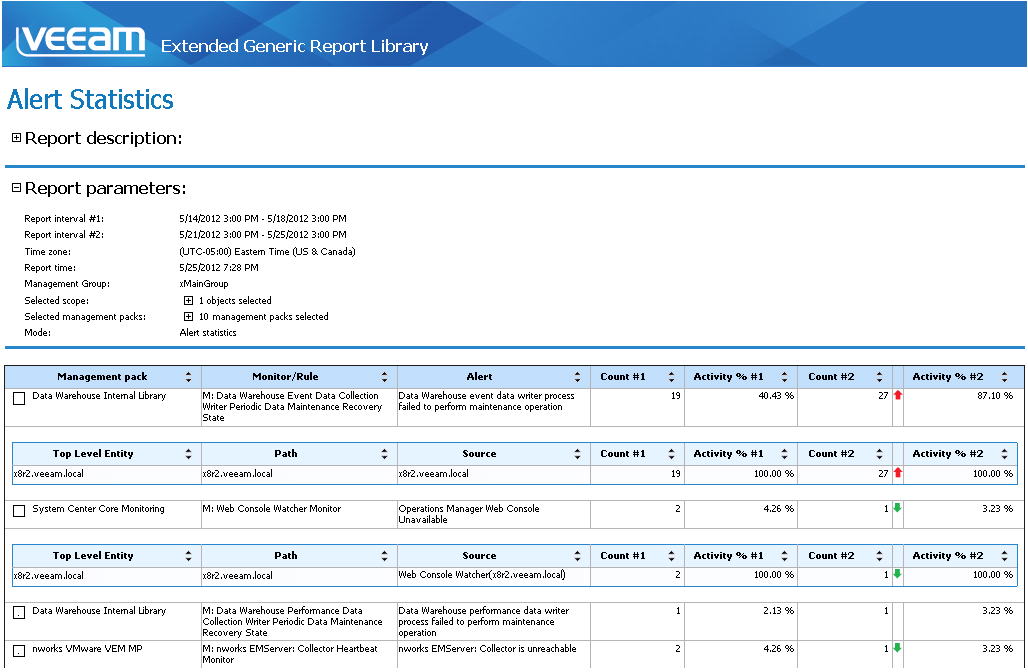Sort Source in Data Warehouse event detail table
Image resolution: width=1028 pixels, height=672 pixels.
(x=577, y=454)
